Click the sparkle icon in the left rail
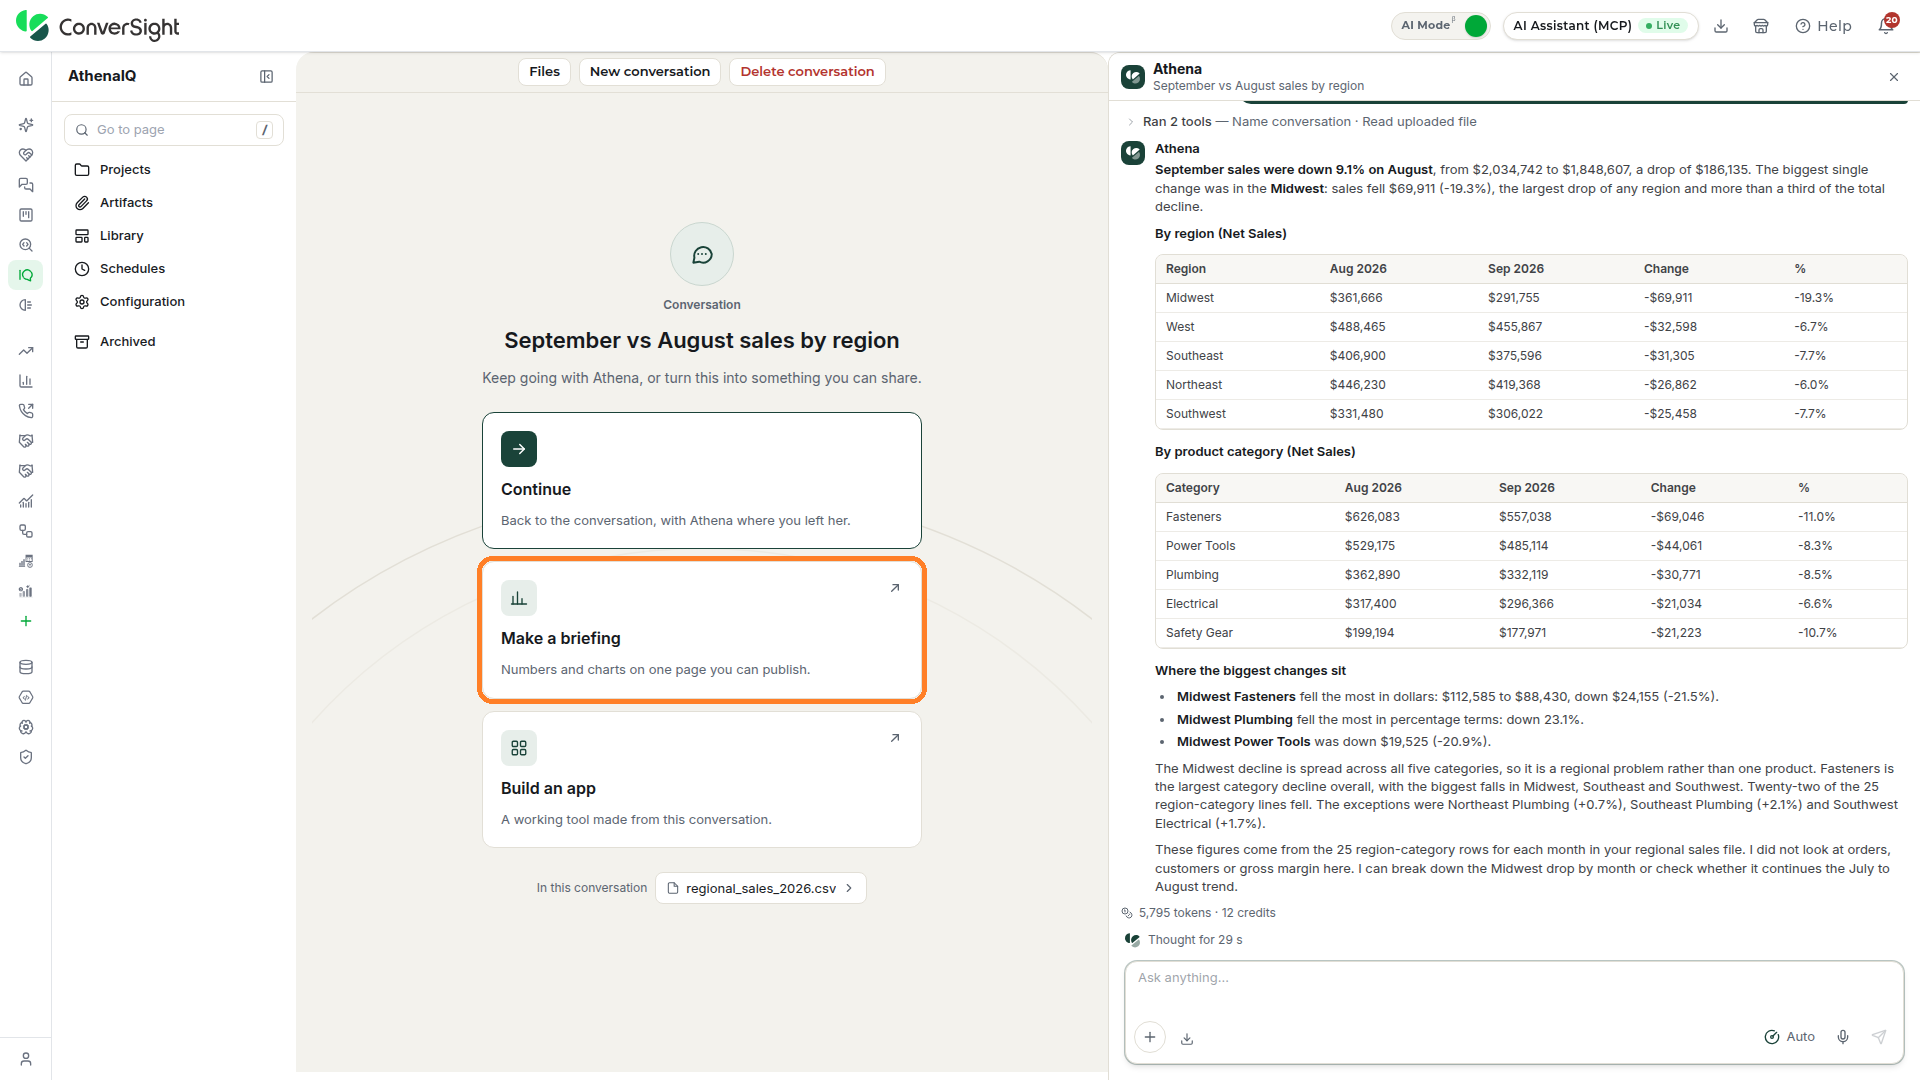The image size is (1920, 1080). point(26,125)
